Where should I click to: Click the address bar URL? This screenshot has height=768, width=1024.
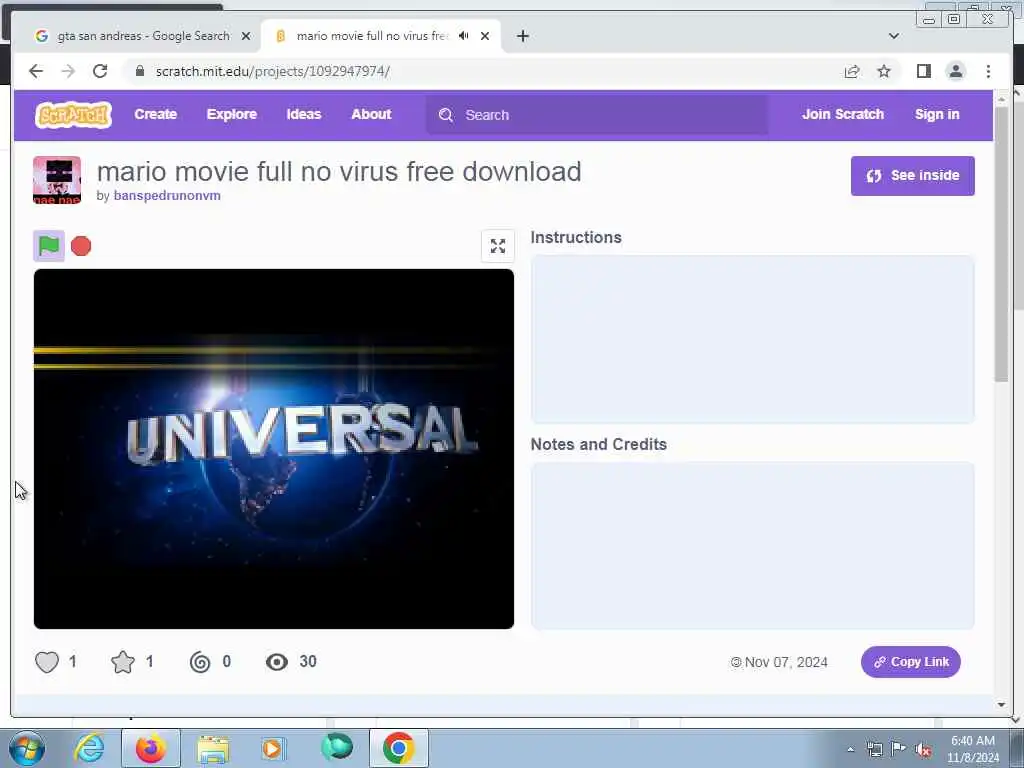tap(272, 71)
